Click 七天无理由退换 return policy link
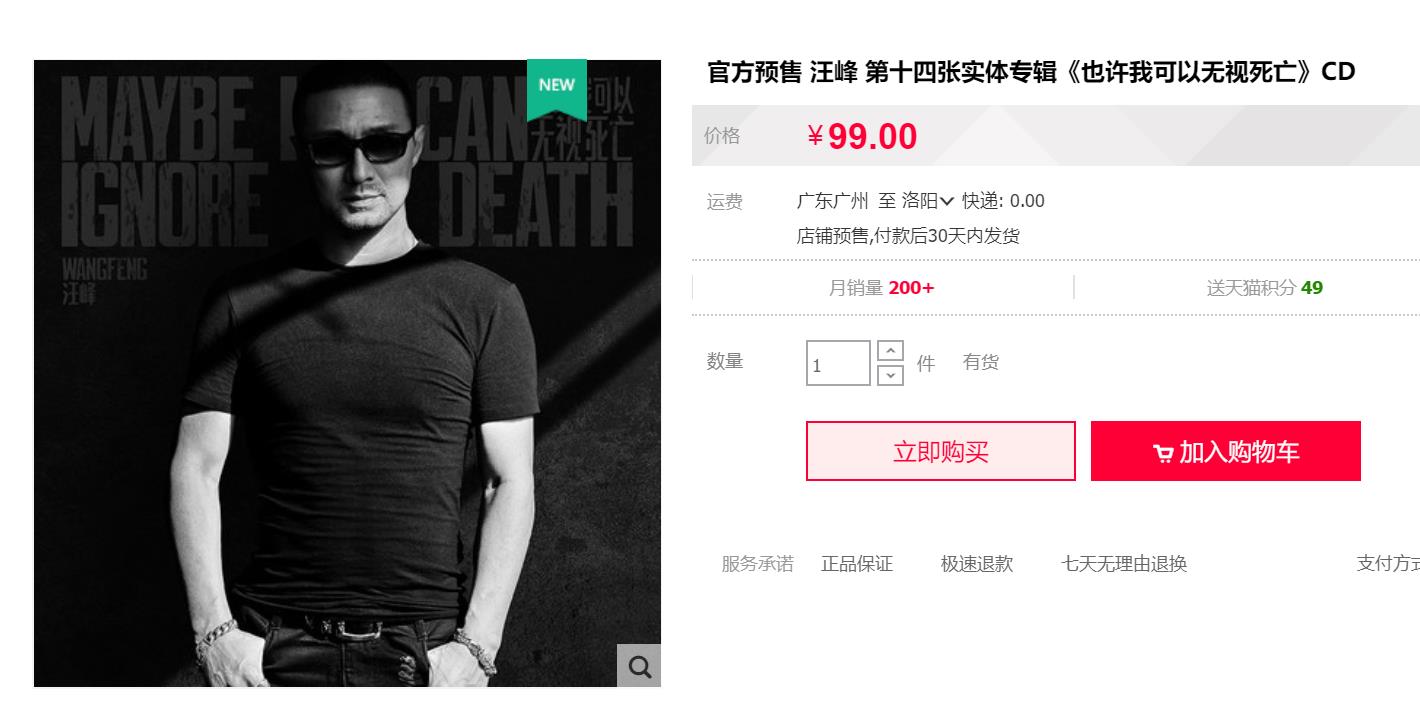1420x703 pixels. point(1124,564)
